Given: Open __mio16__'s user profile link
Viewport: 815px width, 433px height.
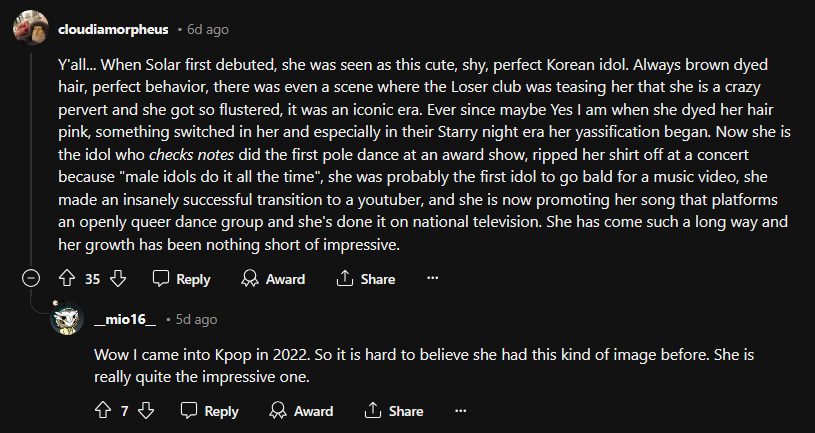Looking at the screenshot, I should 124,319.
